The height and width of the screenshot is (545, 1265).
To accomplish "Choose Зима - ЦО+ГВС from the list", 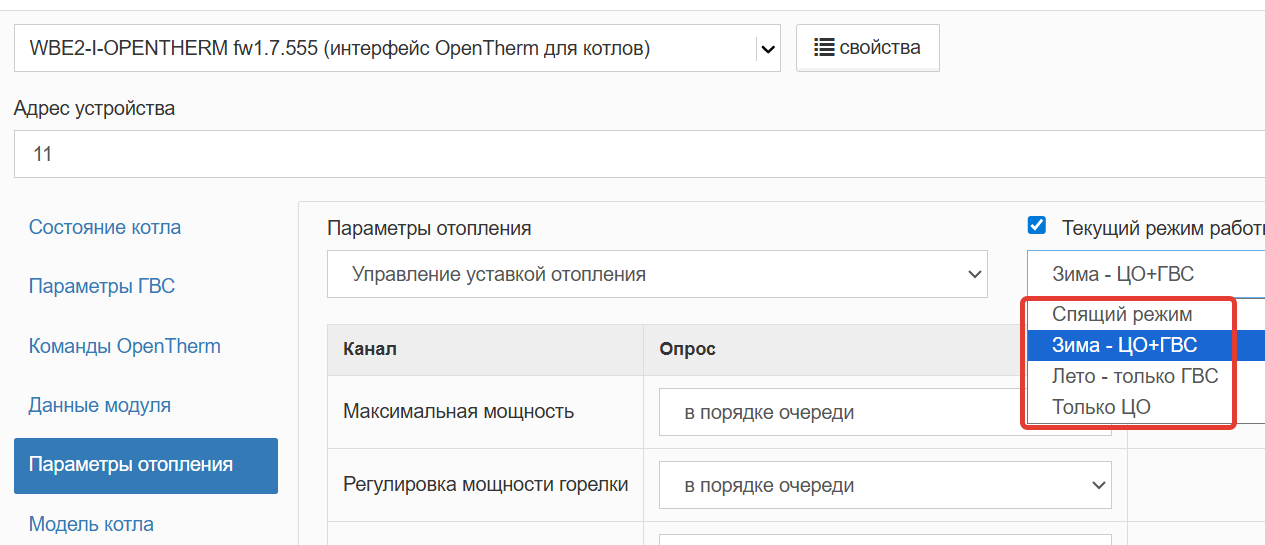I will pos(1124,345).
